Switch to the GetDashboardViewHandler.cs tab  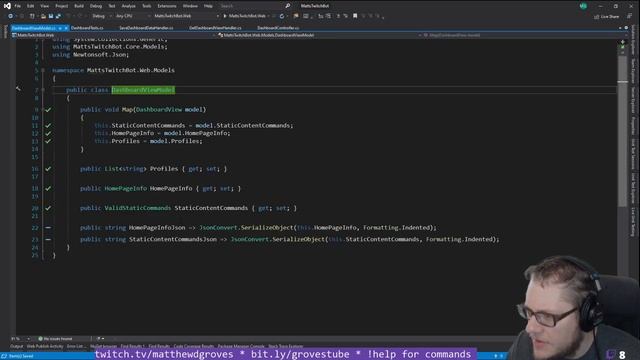215,28
